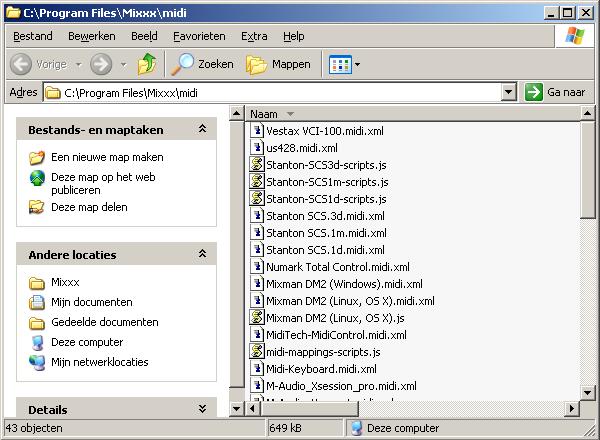Click the Vorige back button
The height and width of the screenshot is (440, 600).
point(38,64)
